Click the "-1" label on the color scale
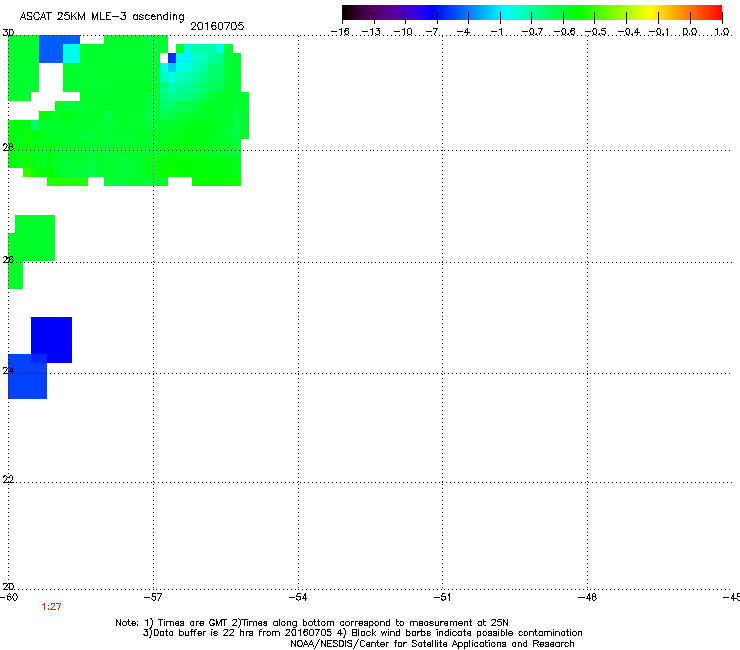This screenshot has height=650, width=740. 496,32
